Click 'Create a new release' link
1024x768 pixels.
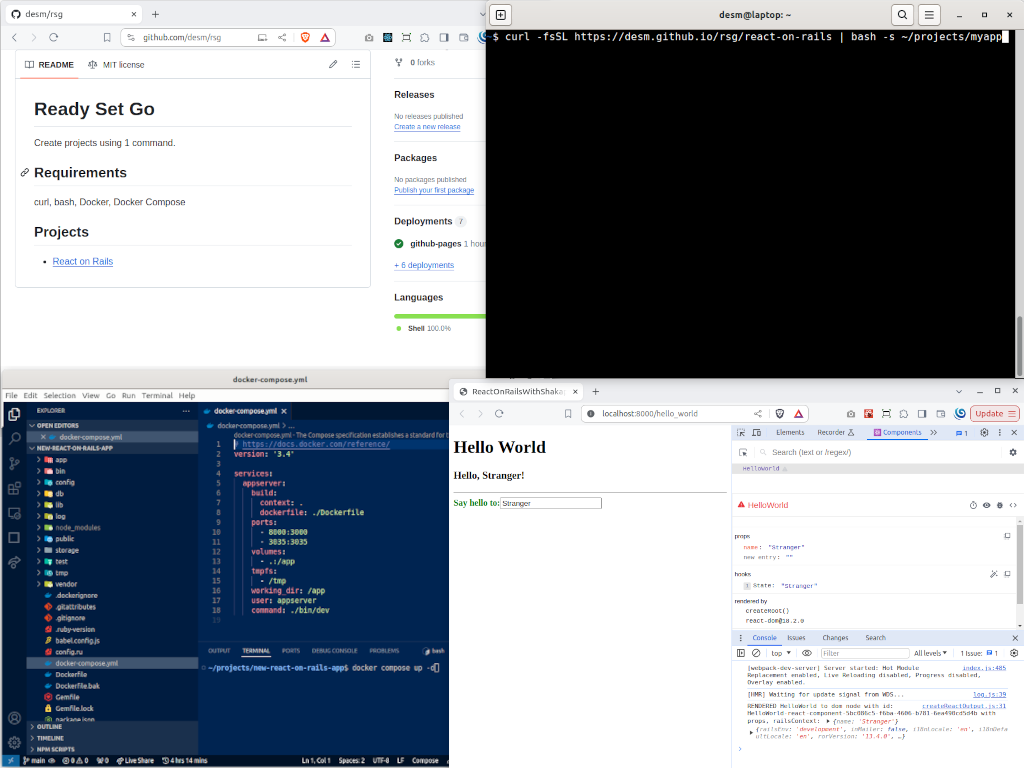tap(427, 127)
